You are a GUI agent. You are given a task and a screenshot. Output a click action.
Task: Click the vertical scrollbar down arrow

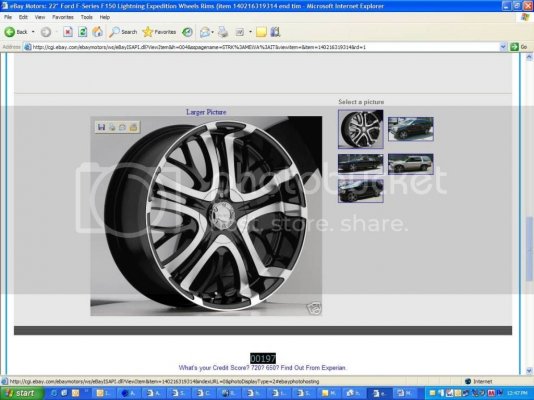[529, 371]
